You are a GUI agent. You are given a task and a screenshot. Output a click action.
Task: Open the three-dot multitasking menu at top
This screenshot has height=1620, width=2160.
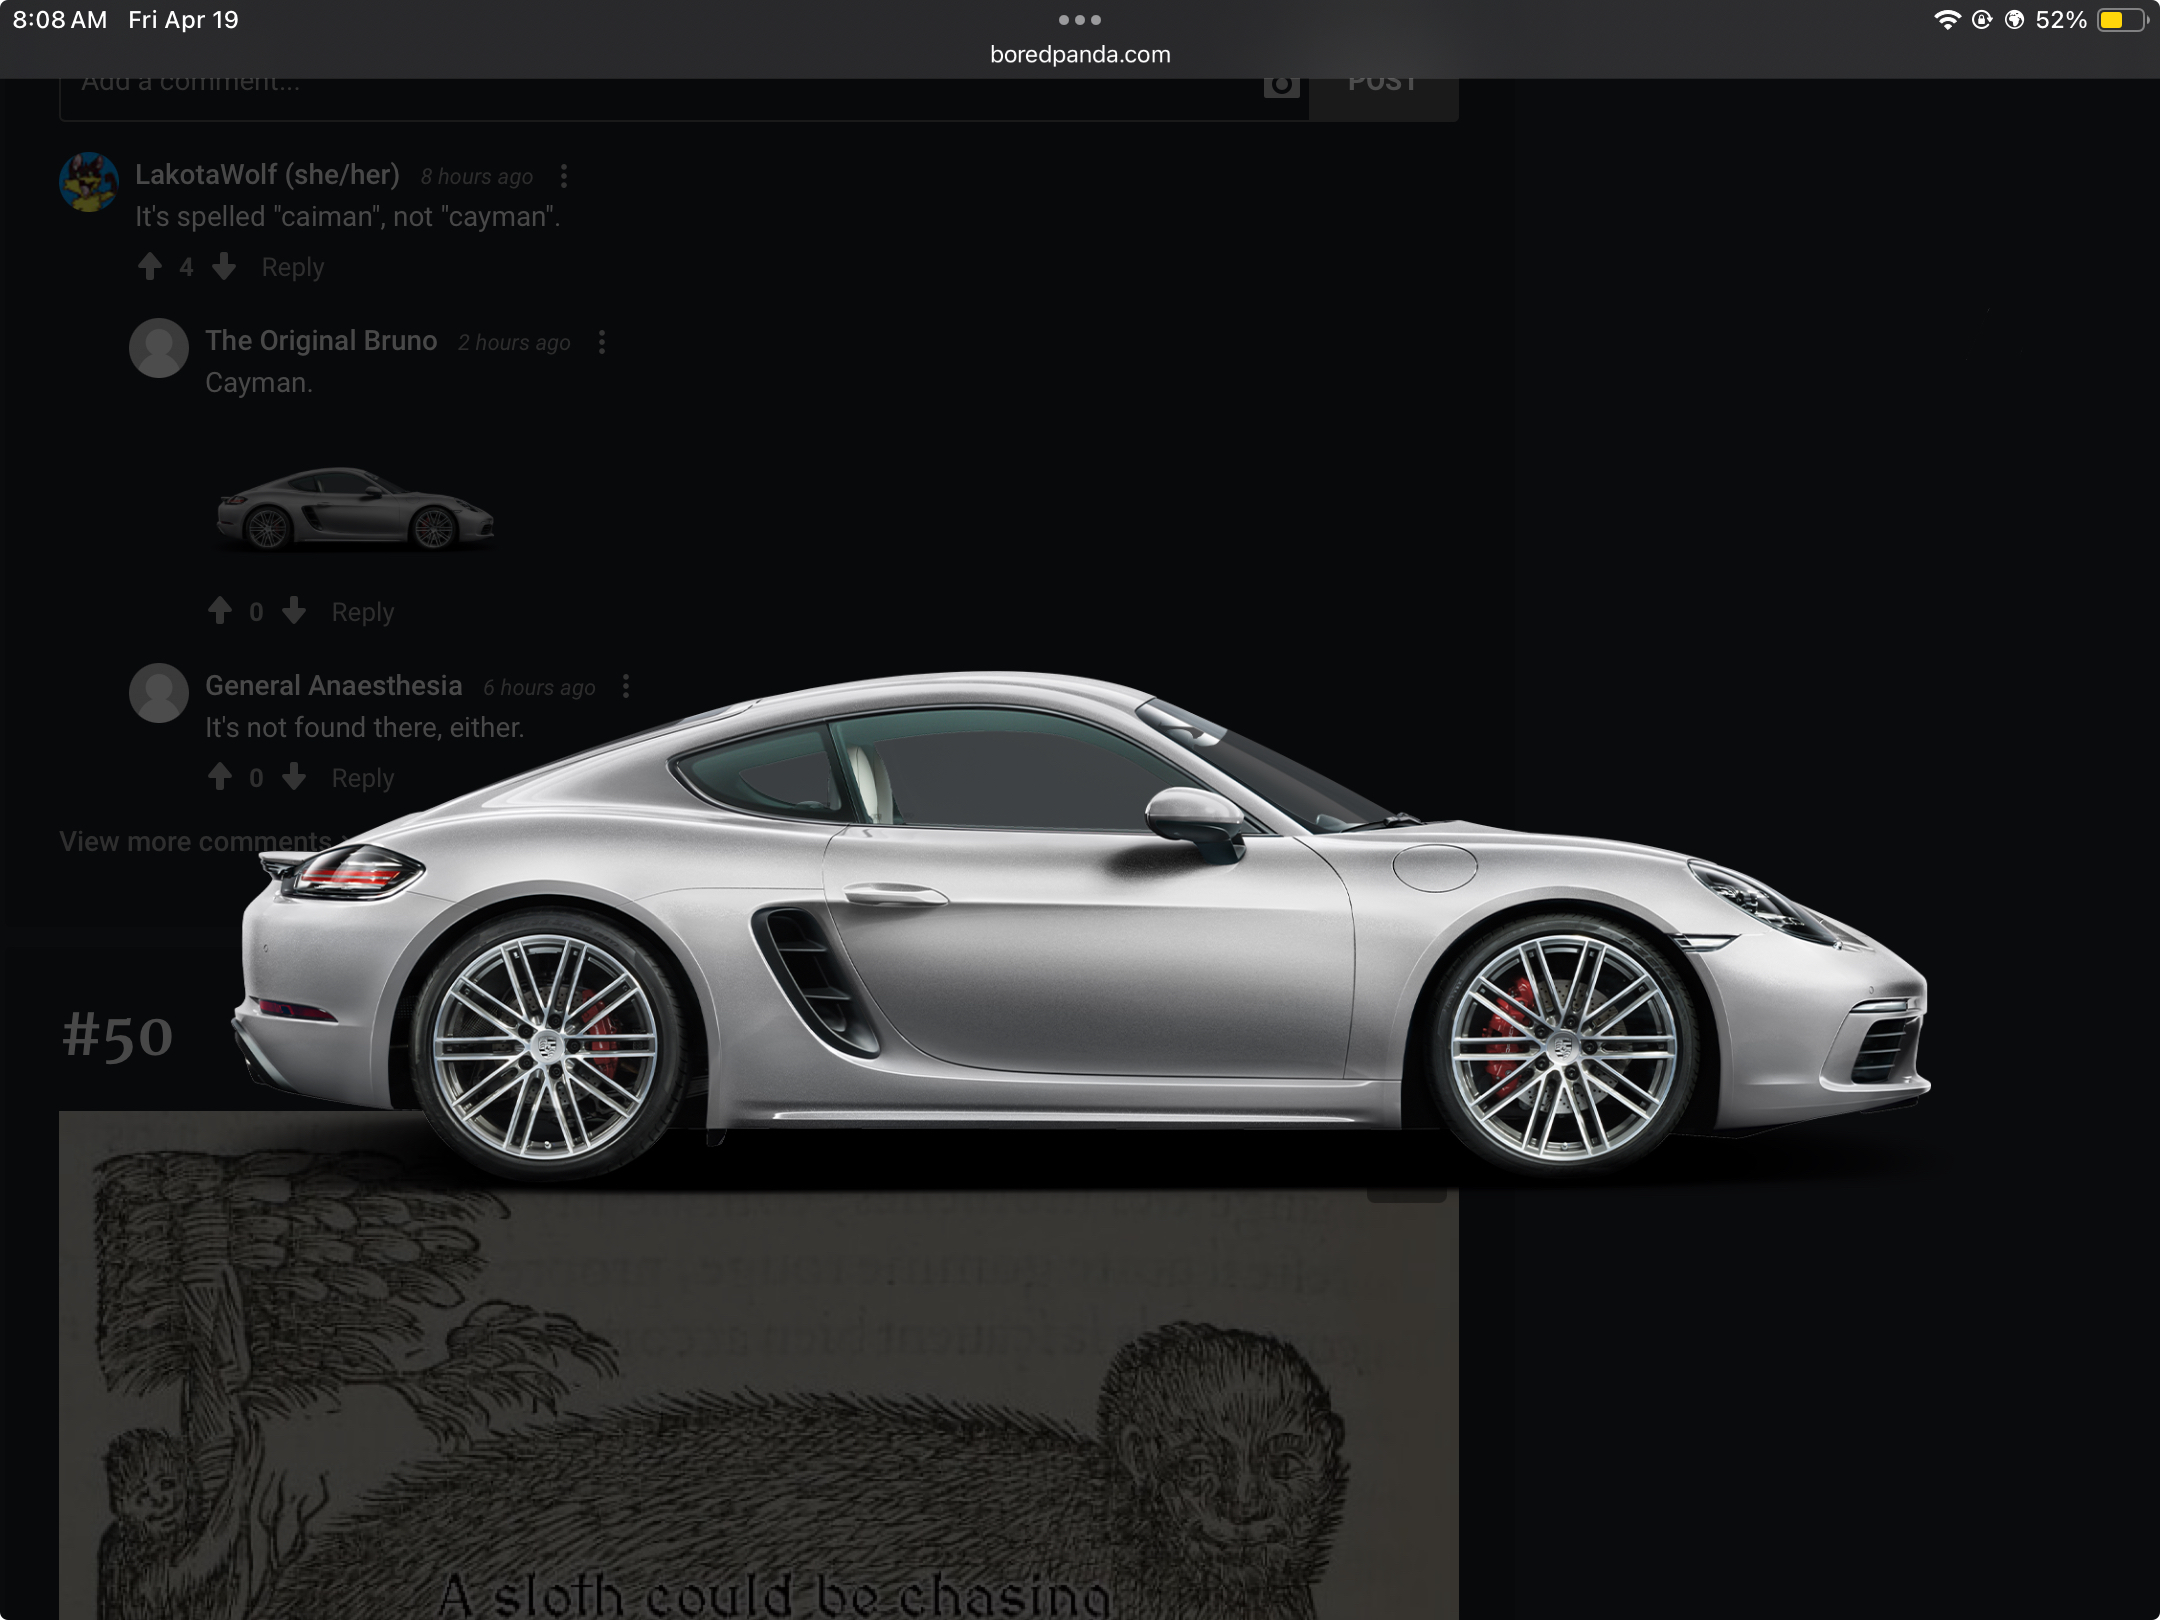tap(1080, 20)
